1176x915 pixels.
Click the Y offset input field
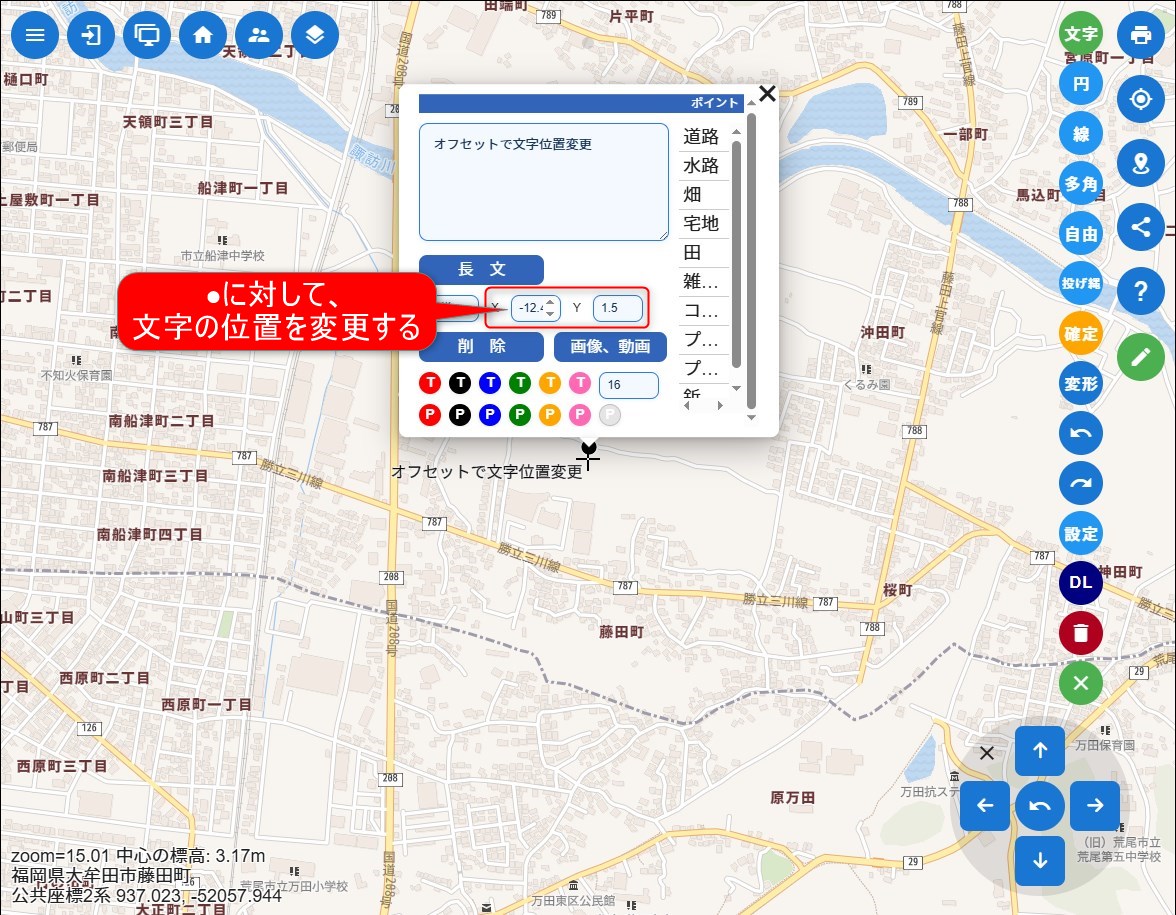point(617,308)
